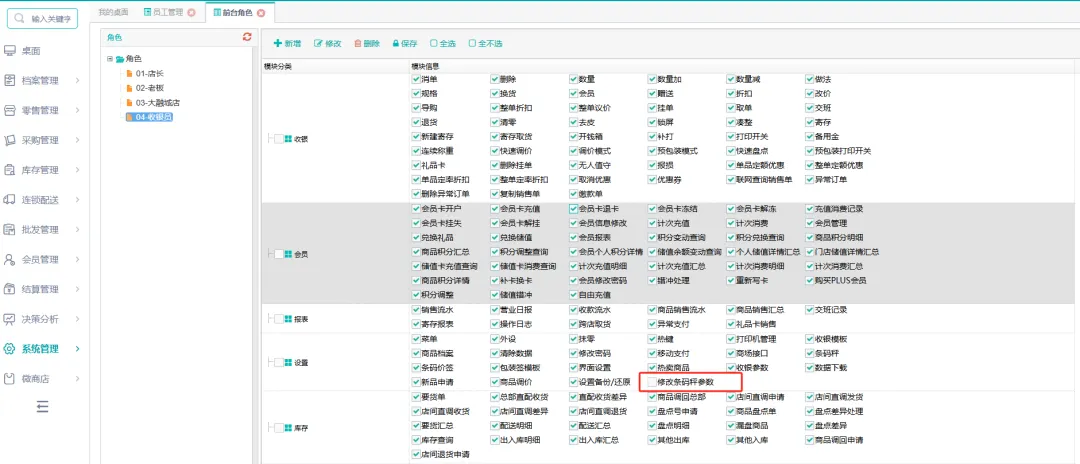1080x464 pixels.
Task: Click the 会员管理 person icon
Action: [x=10, y=260]
